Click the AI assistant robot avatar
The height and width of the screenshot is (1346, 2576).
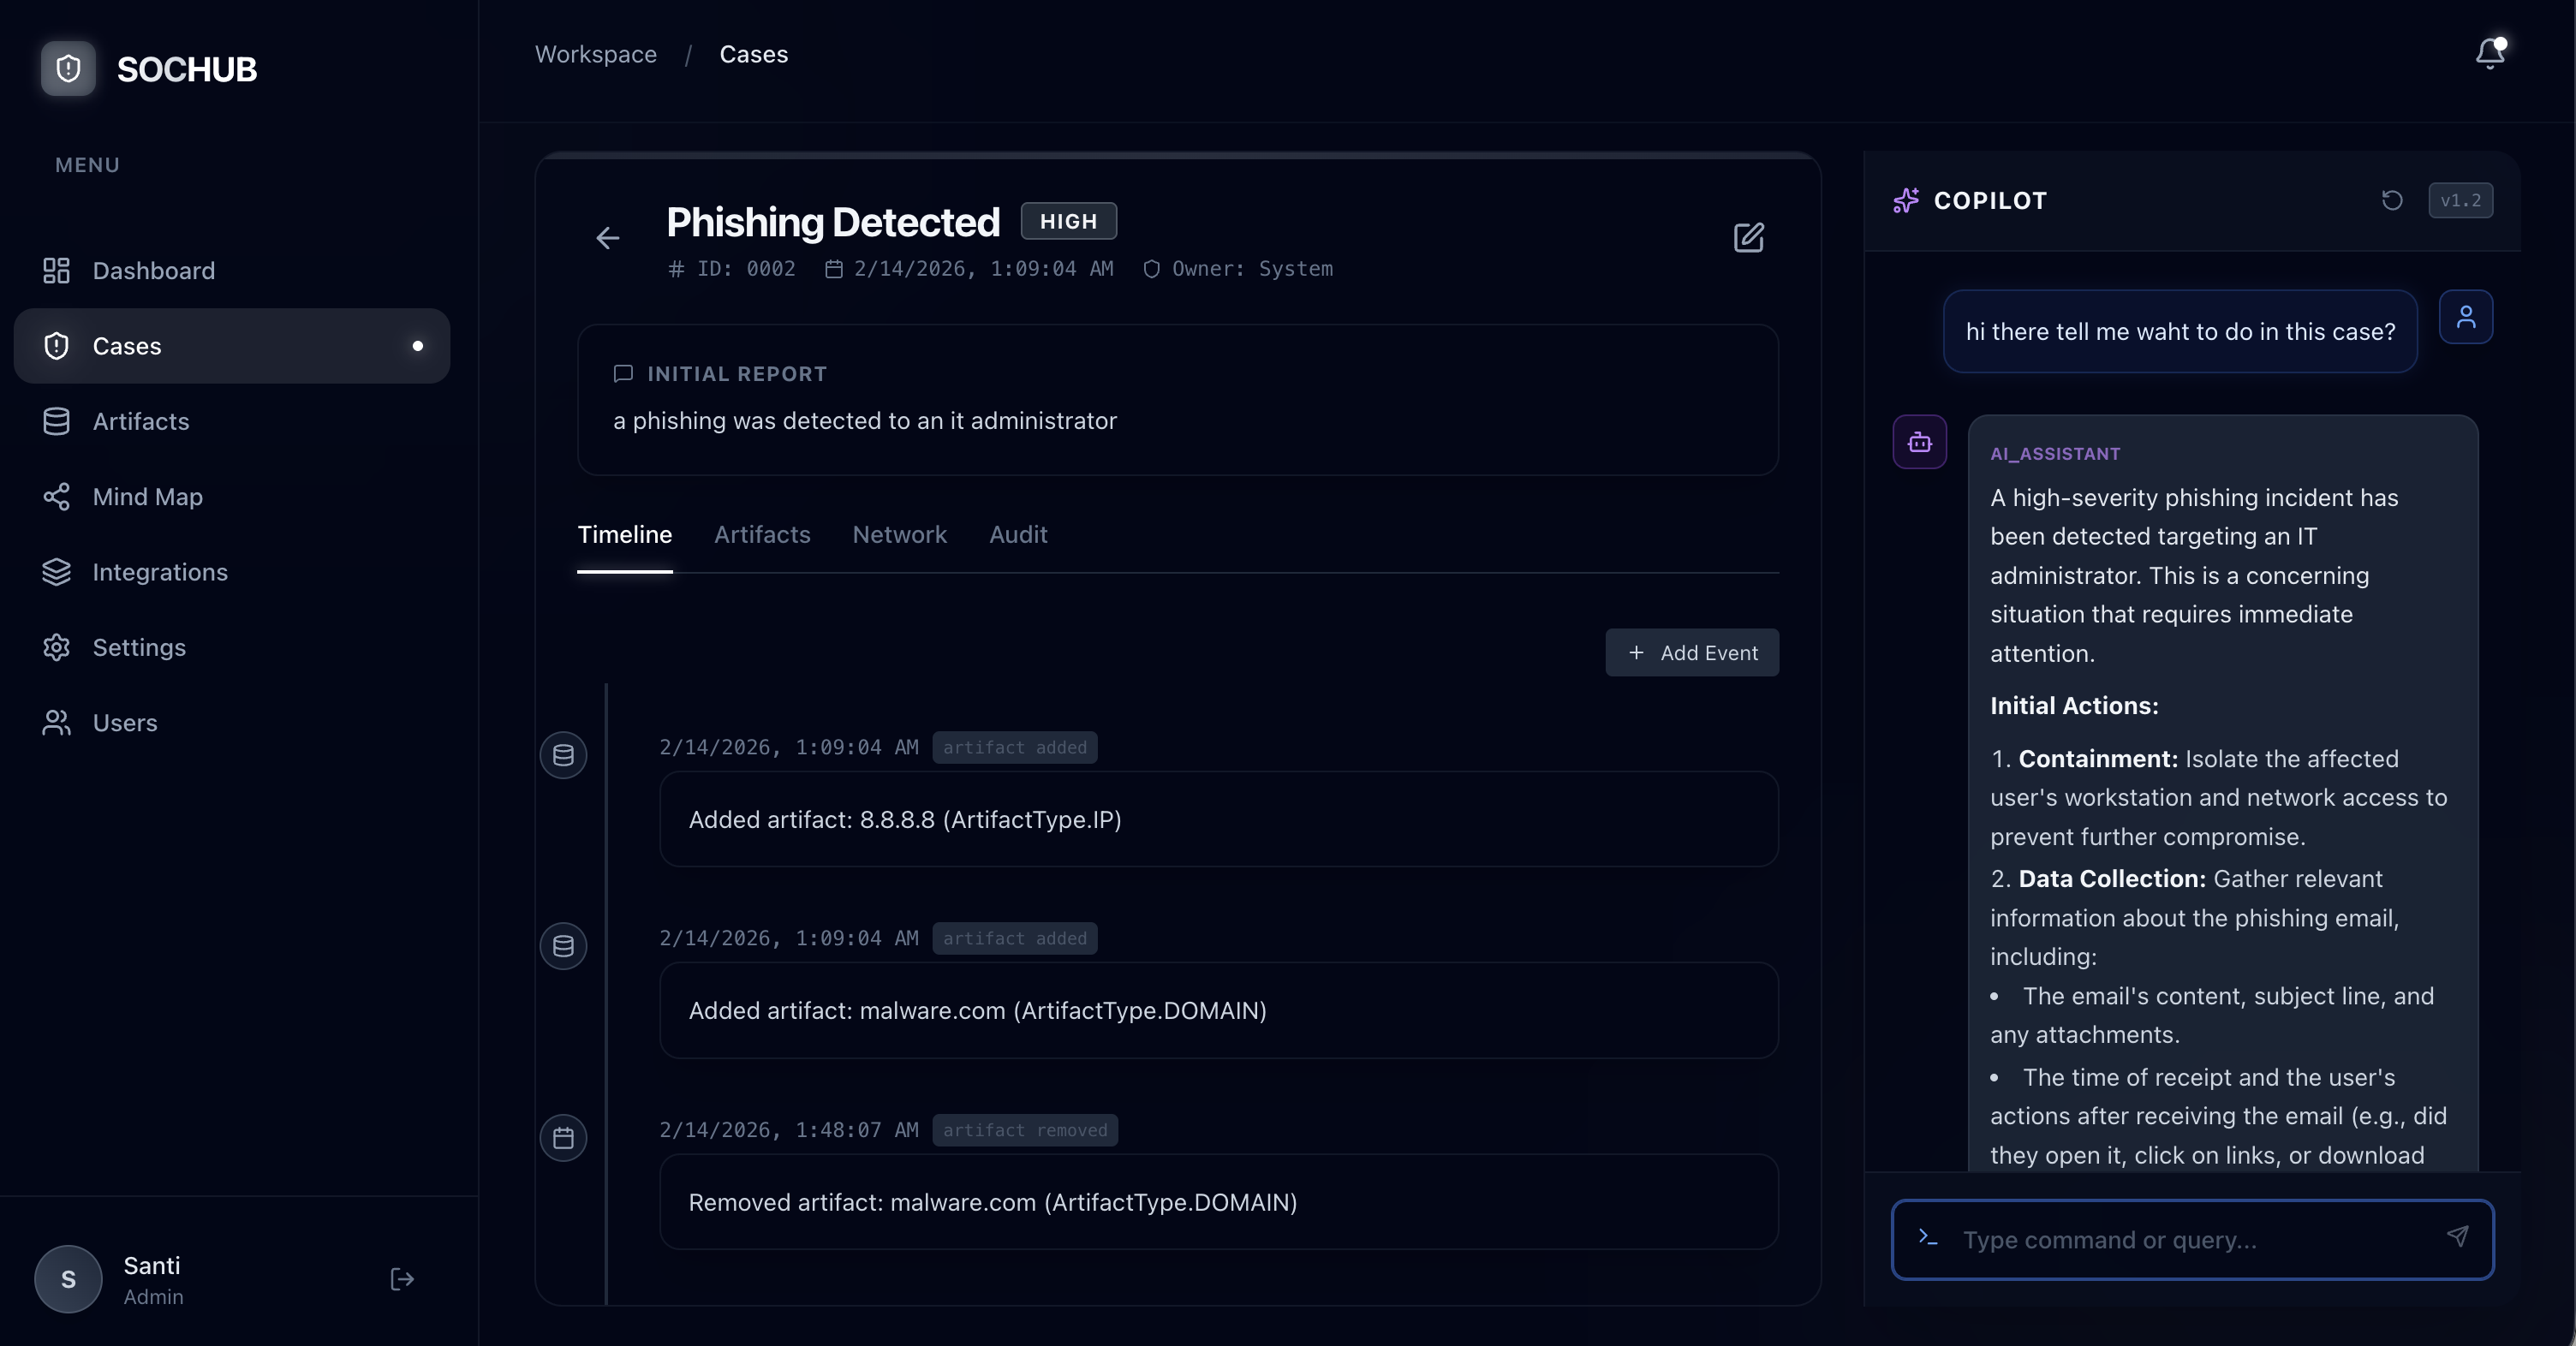pos(1919,441)
